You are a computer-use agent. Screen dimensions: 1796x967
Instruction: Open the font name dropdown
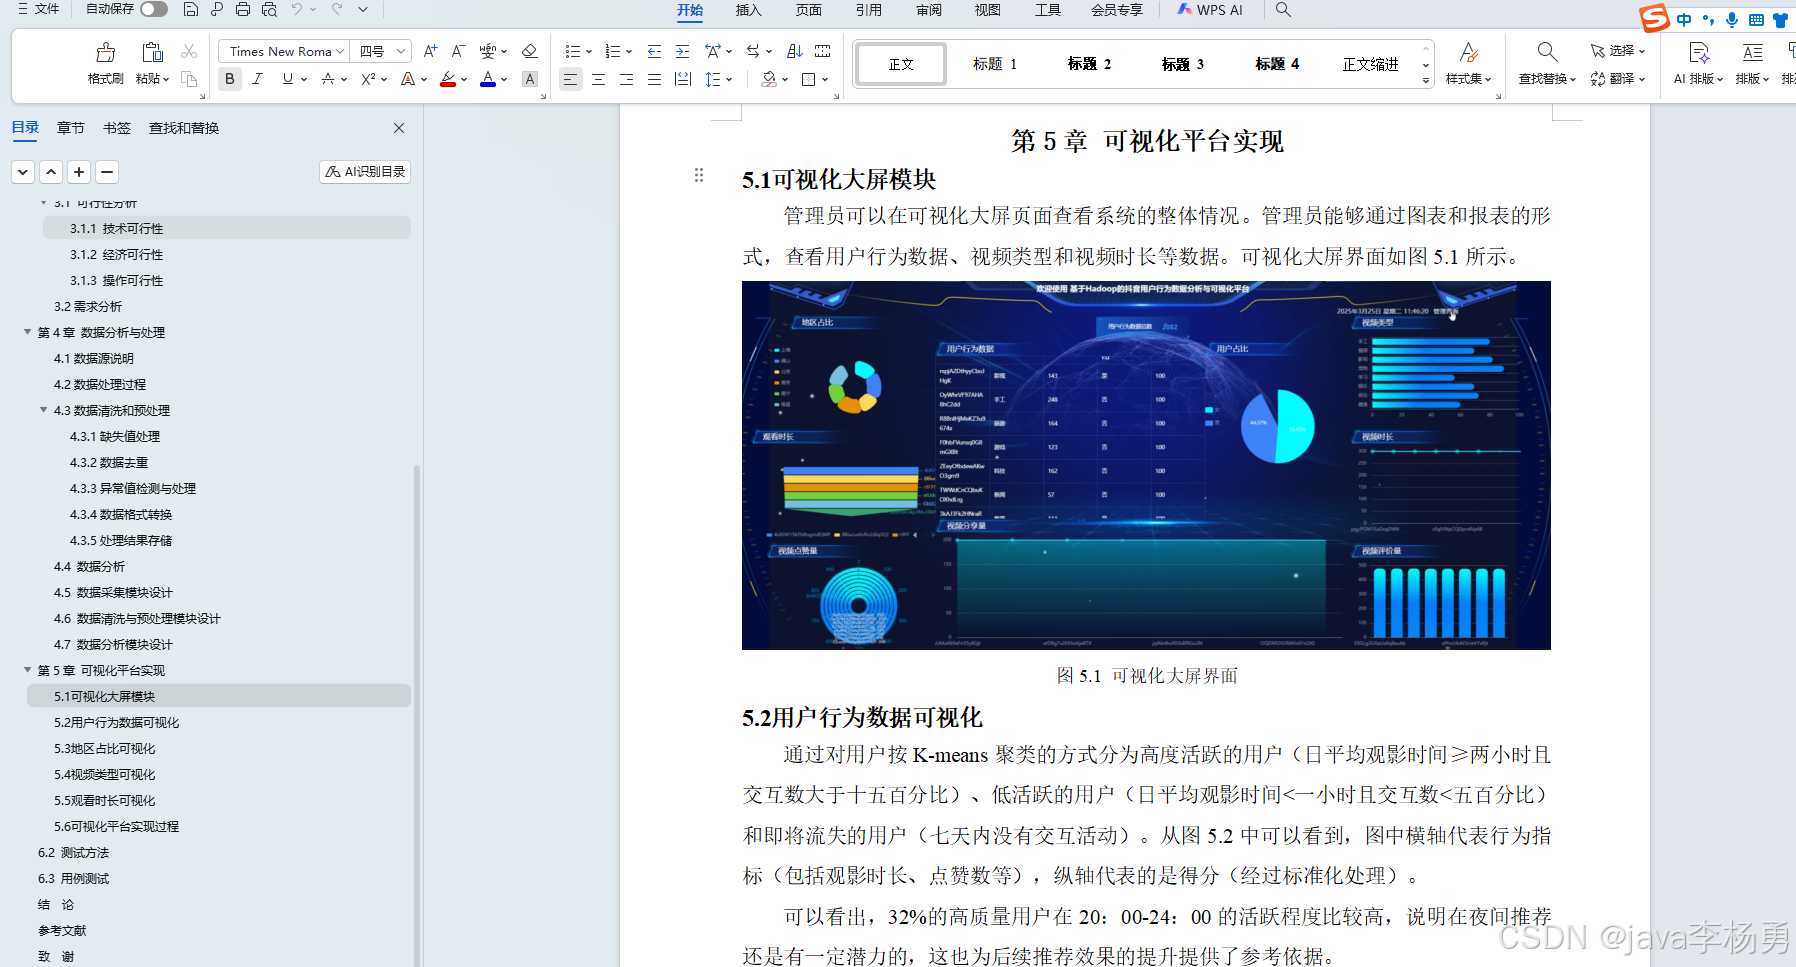pyautogui.click(x=340, y=51)
